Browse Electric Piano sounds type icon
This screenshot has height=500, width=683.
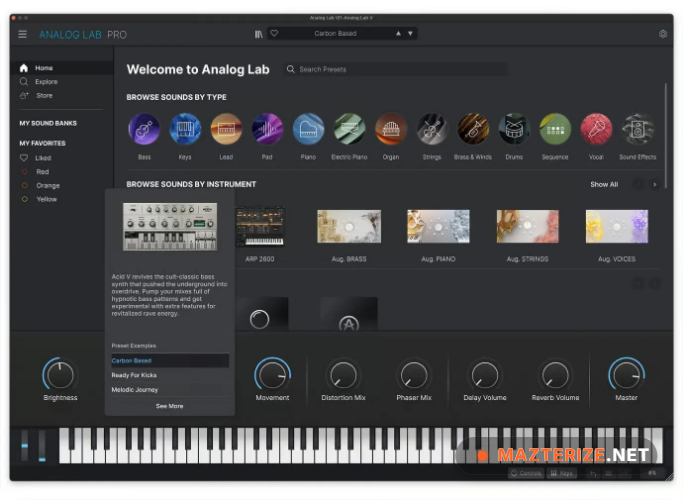(349, 129)
